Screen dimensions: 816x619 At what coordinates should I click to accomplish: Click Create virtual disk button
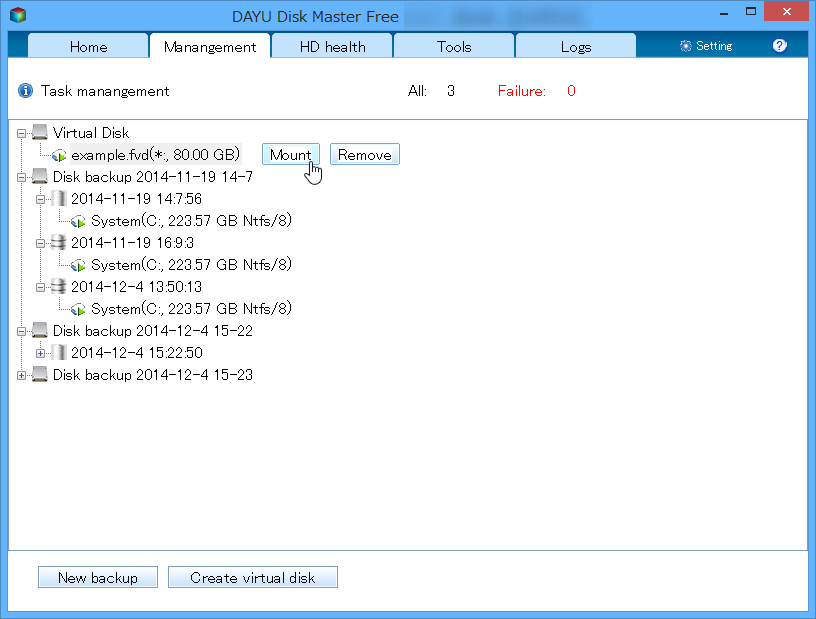tap(252, 577)
